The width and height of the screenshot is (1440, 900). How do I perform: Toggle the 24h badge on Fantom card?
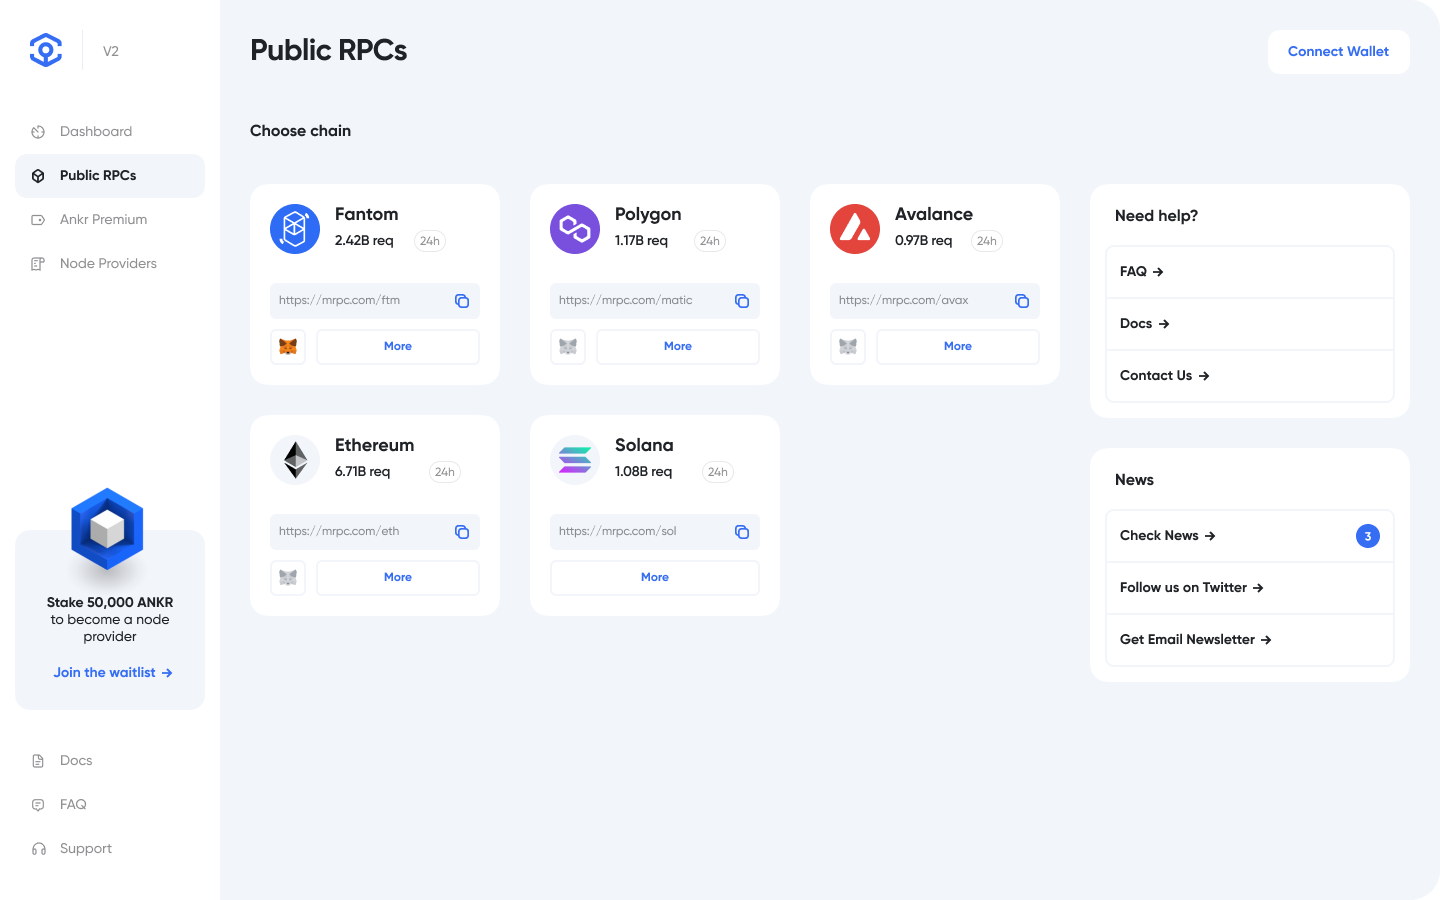tap(430, 241)
